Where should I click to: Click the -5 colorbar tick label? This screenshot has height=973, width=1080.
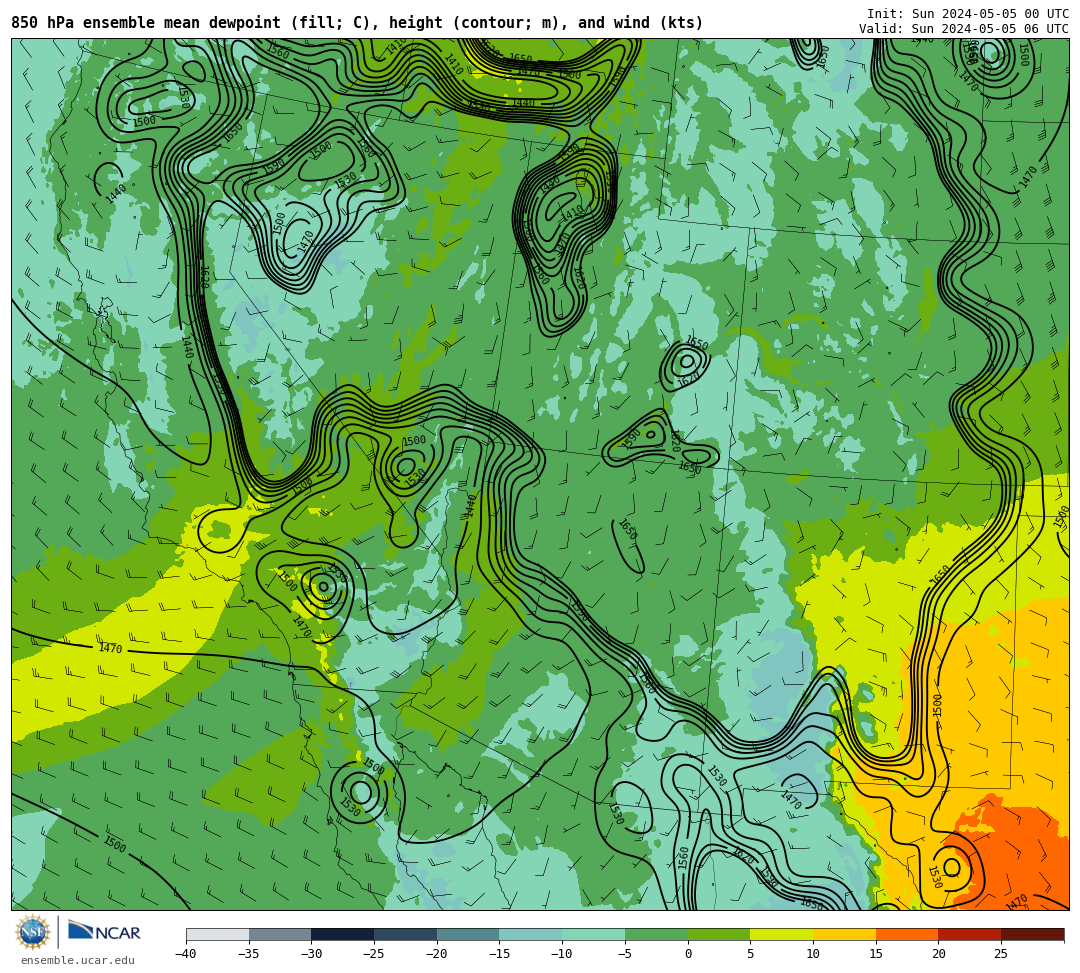[625, 954]
